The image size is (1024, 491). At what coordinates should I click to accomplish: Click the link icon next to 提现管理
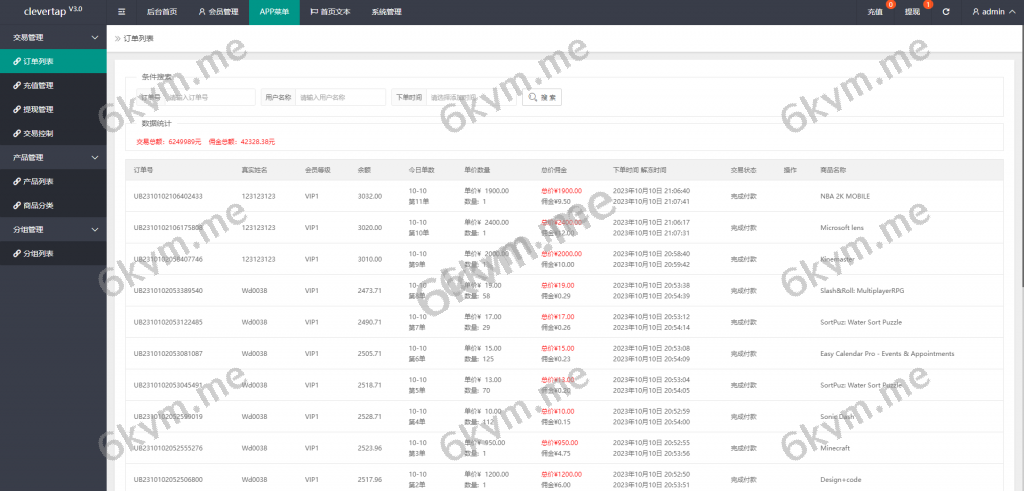pos(16,109)
